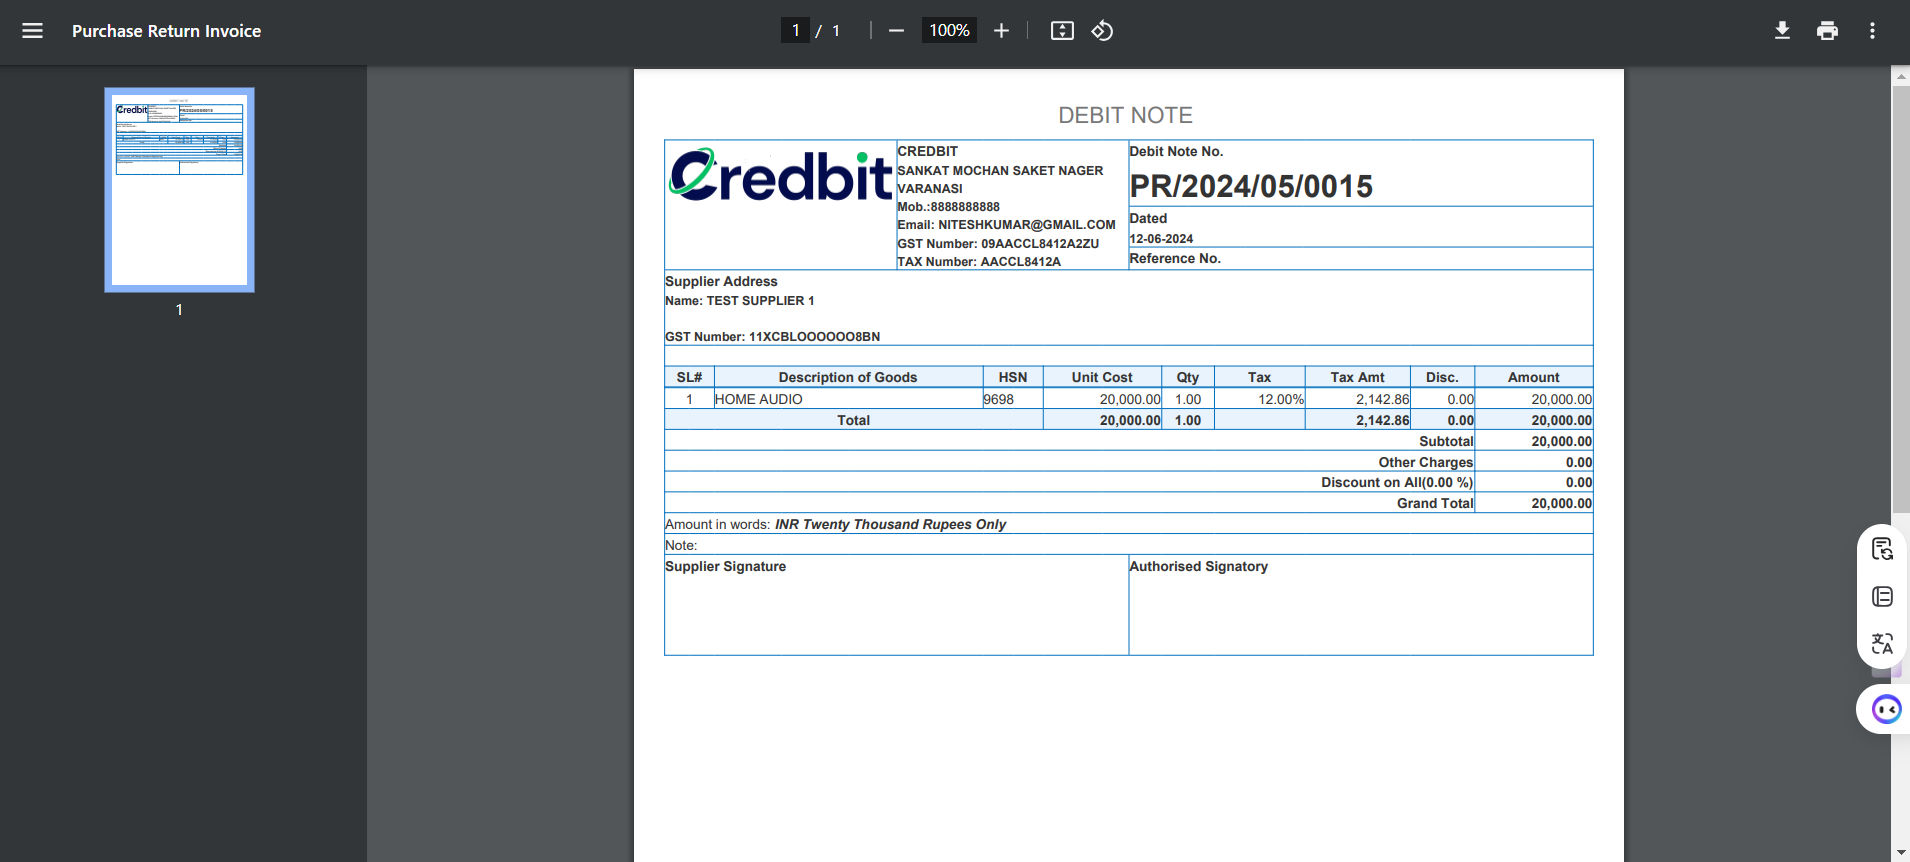1910x862 pixels.
Task: Click the 100% zoom level field
Action: 949,31
